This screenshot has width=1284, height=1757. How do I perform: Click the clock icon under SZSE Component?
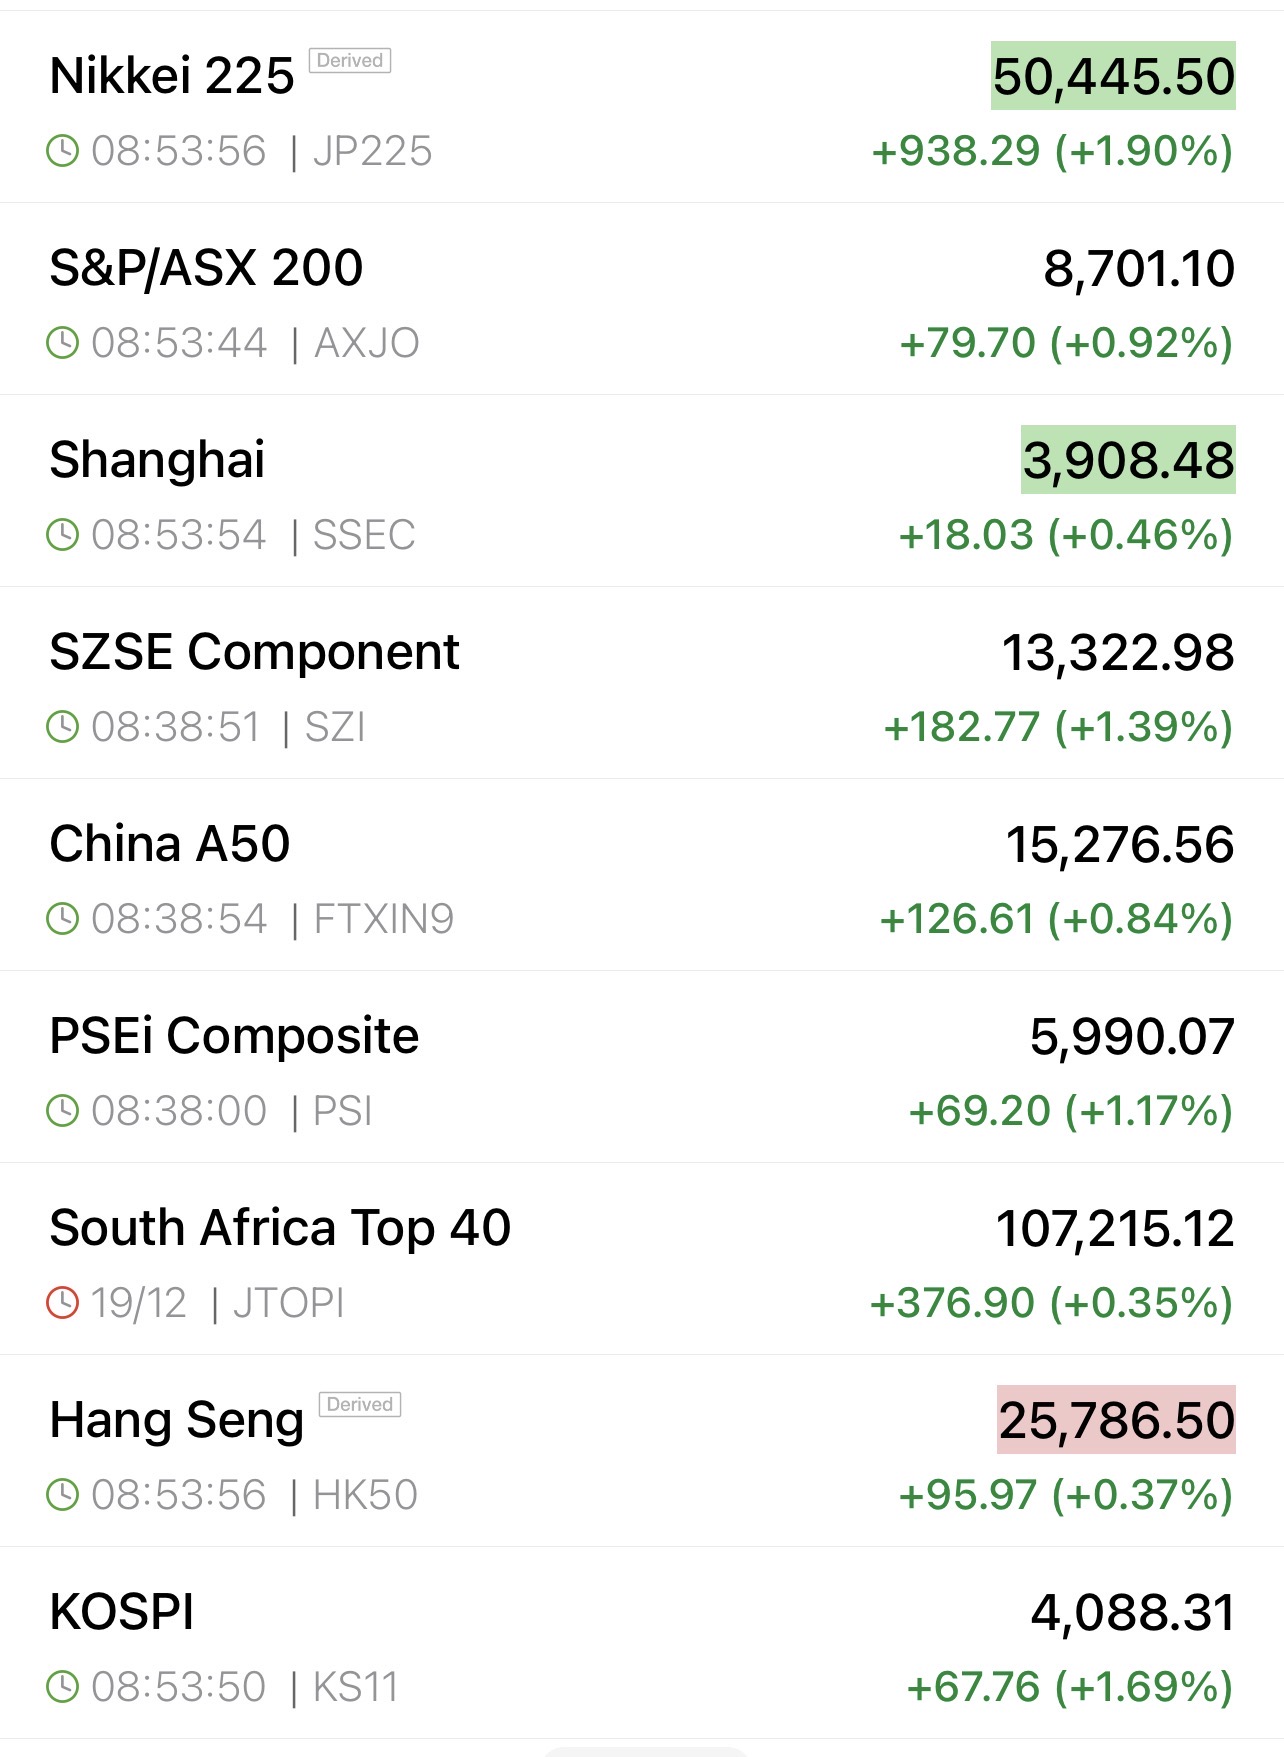click(62, 727)
